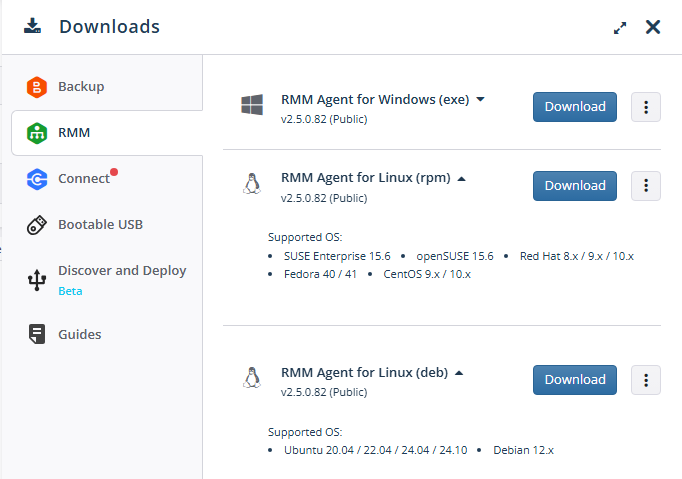Click the red notification dot on Connect

114,172
